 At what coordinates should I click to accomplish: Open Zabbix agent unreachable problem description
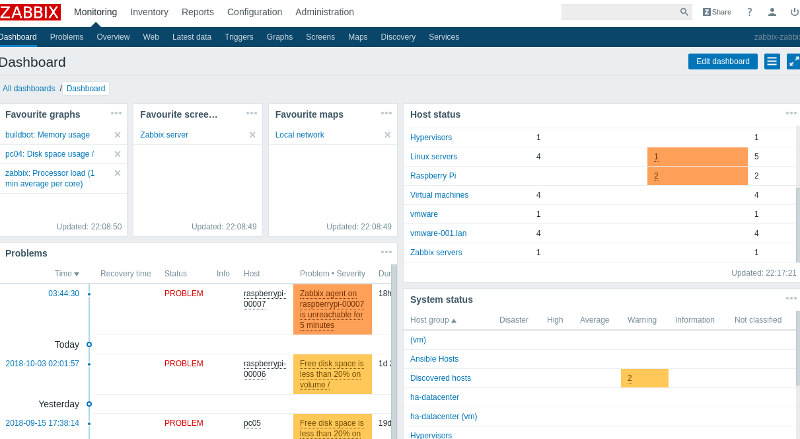332,309
